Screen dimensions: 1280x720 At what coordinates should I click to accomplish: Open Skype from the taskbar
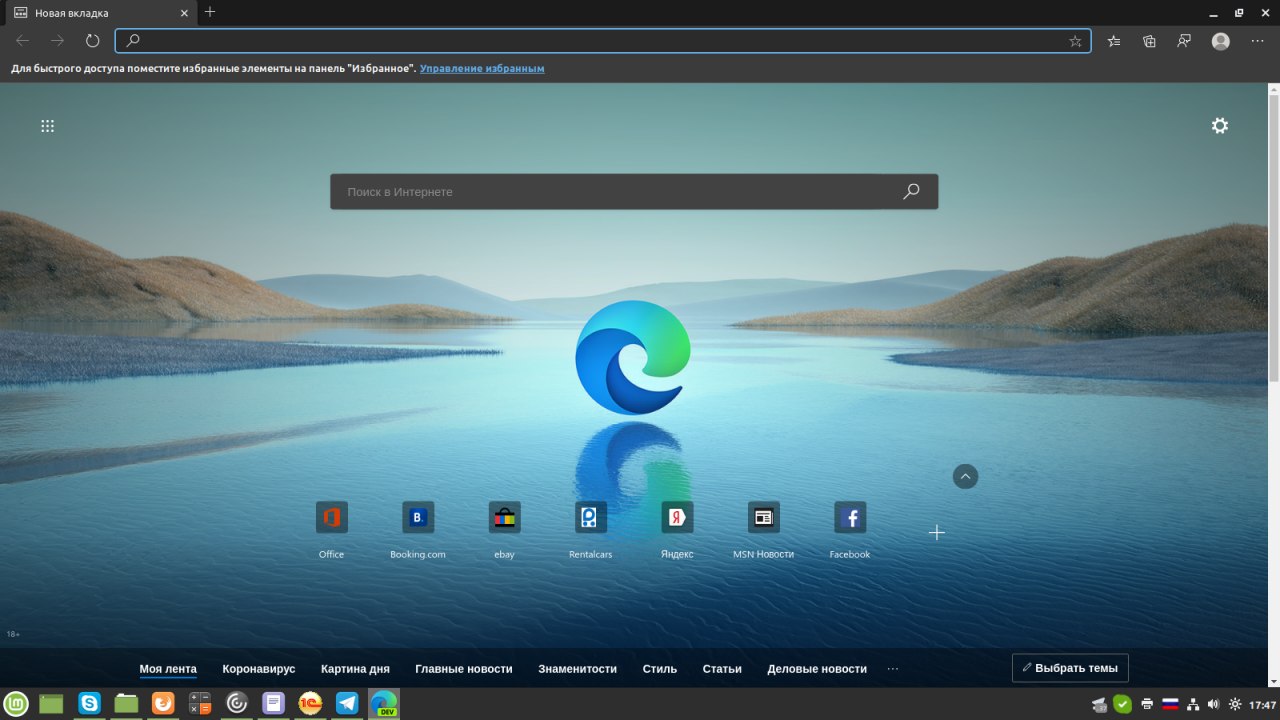pos(89,703)
